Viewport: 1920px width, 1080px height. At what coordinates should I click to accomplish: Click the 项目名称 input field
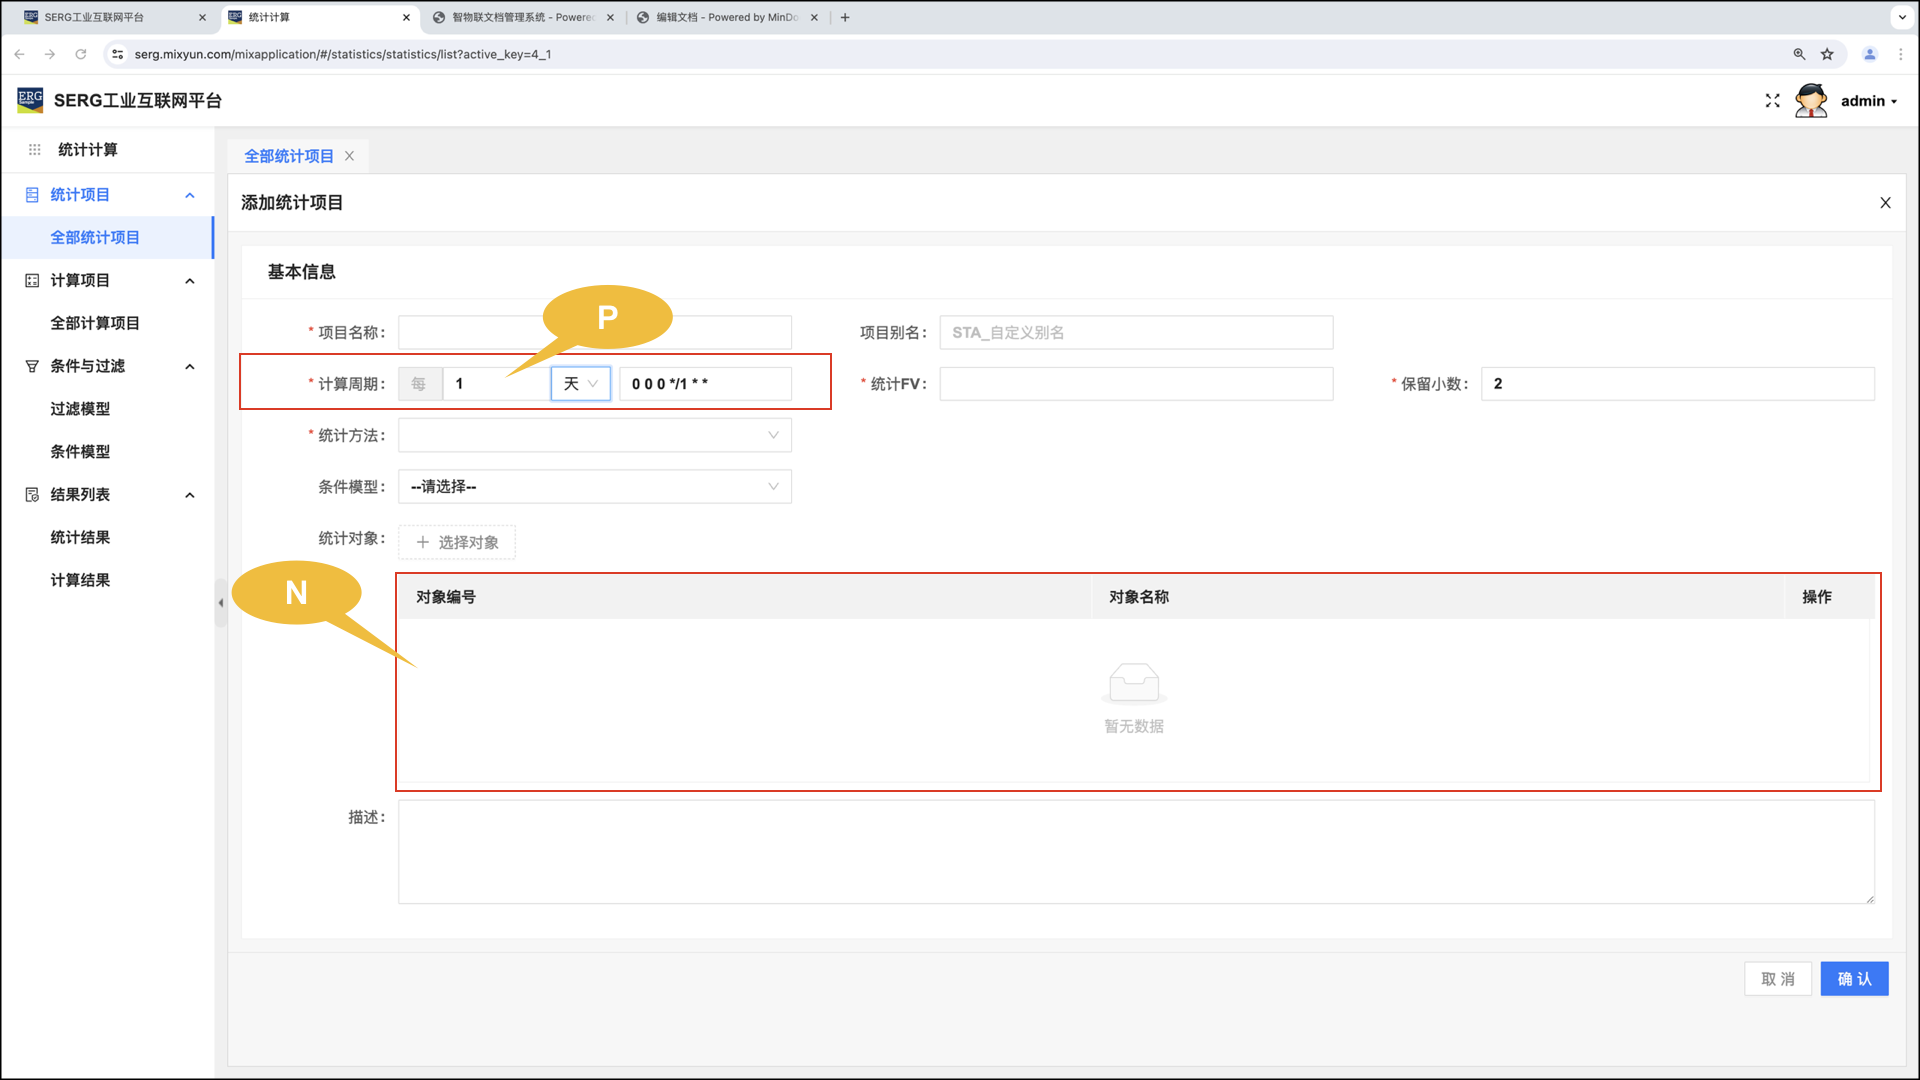pyautogui.click(x=470, y=333)
